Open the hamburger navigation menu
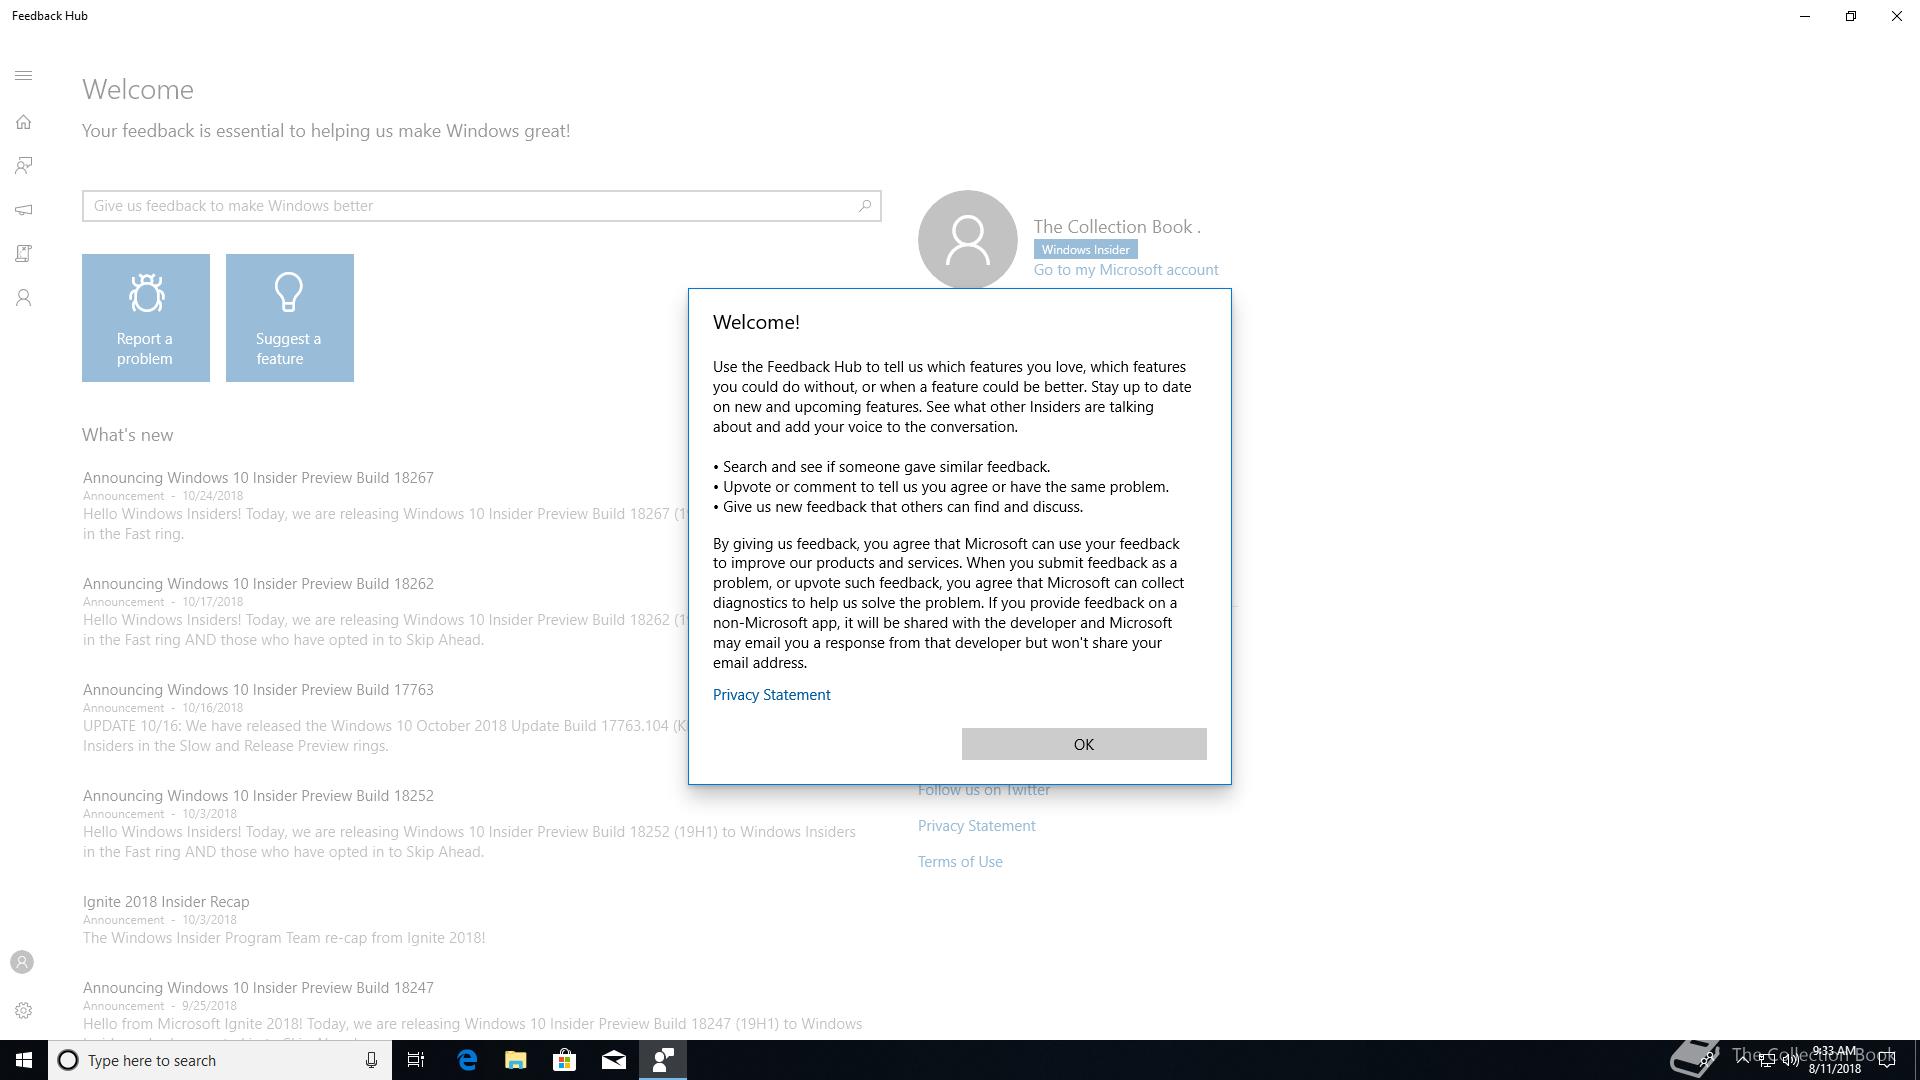The image size is (1920, 1080). (24, 76)
